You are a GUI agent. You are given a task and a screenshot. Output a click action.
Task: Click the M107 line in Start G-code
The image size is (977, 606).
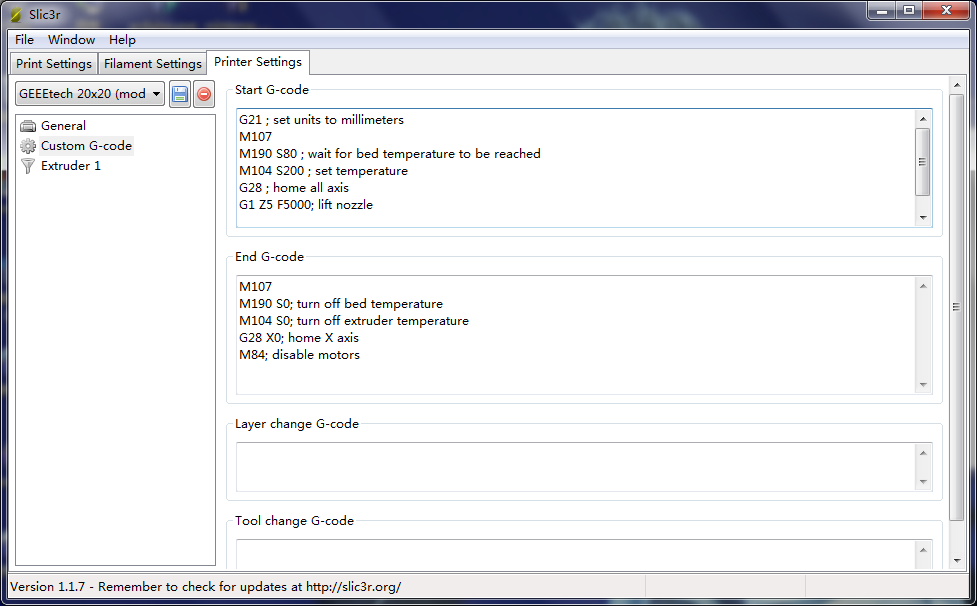point(255,136)
